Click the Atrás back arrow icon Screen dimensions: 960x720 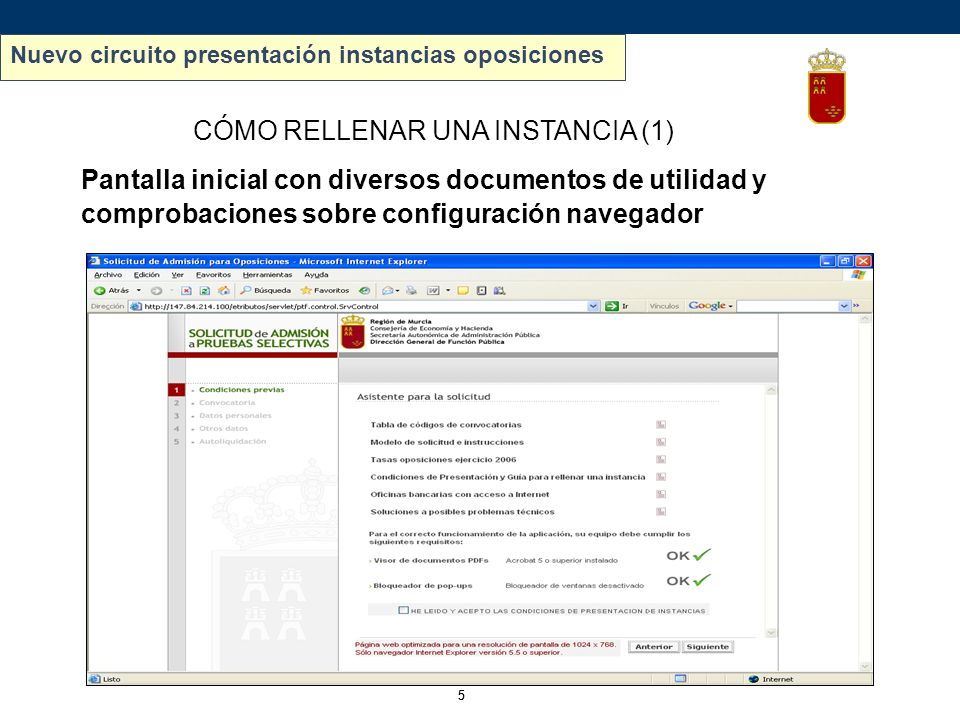[99, 291]
